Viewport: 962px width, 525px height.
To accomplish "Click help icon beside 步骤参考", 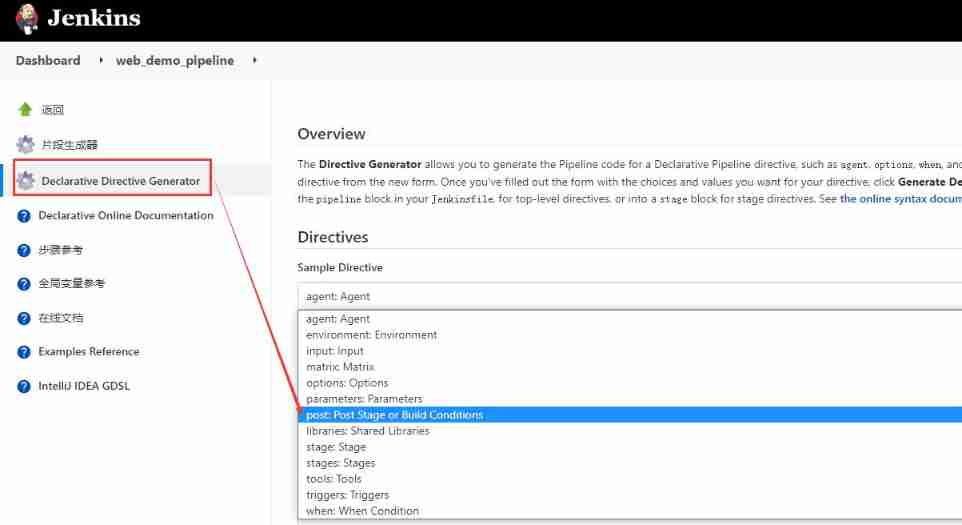I will 24,250.
